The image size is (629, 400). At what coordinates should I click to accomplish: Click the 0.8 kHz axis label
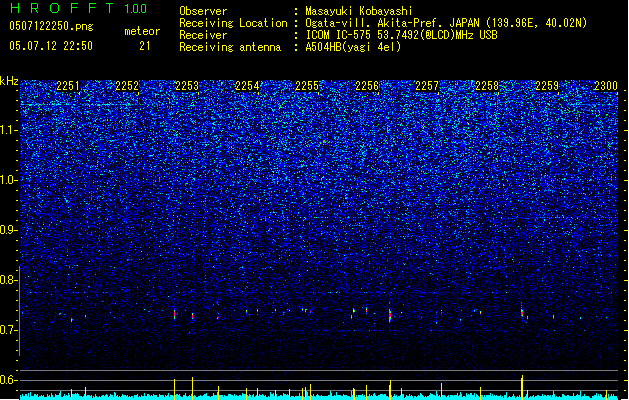9,280
